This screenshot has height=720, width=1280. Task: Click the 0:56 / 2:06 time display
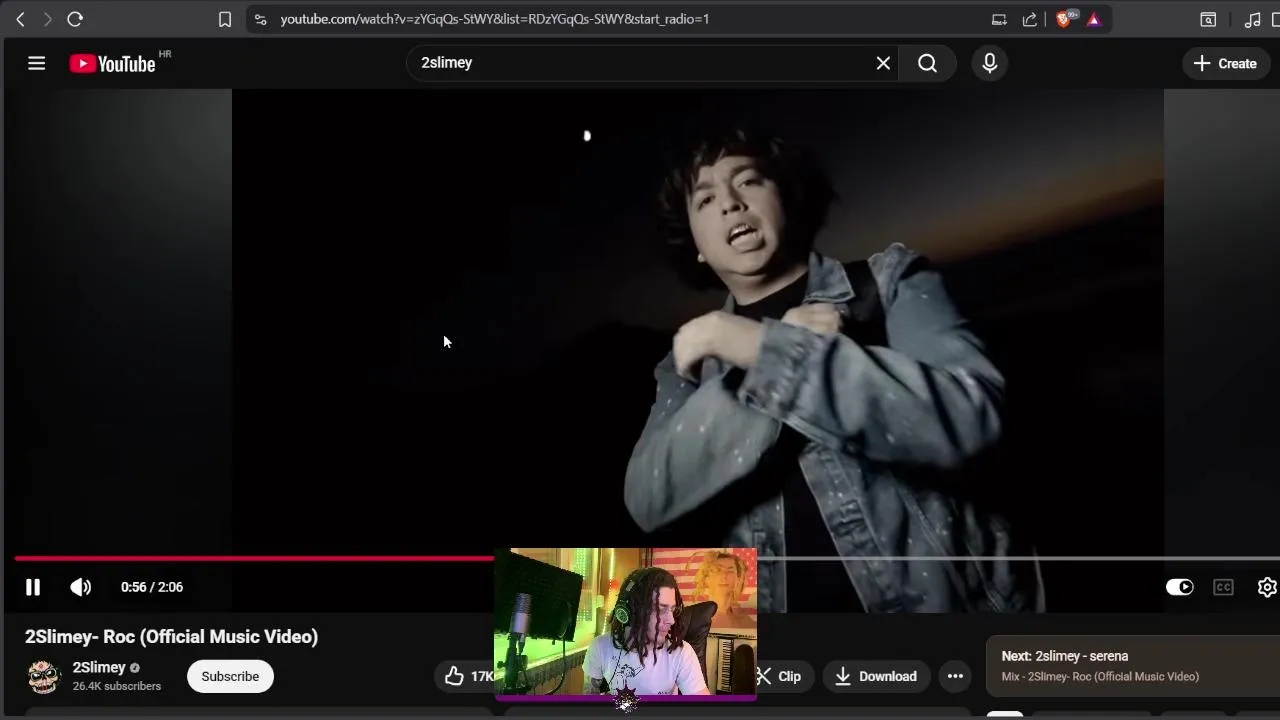152,587
